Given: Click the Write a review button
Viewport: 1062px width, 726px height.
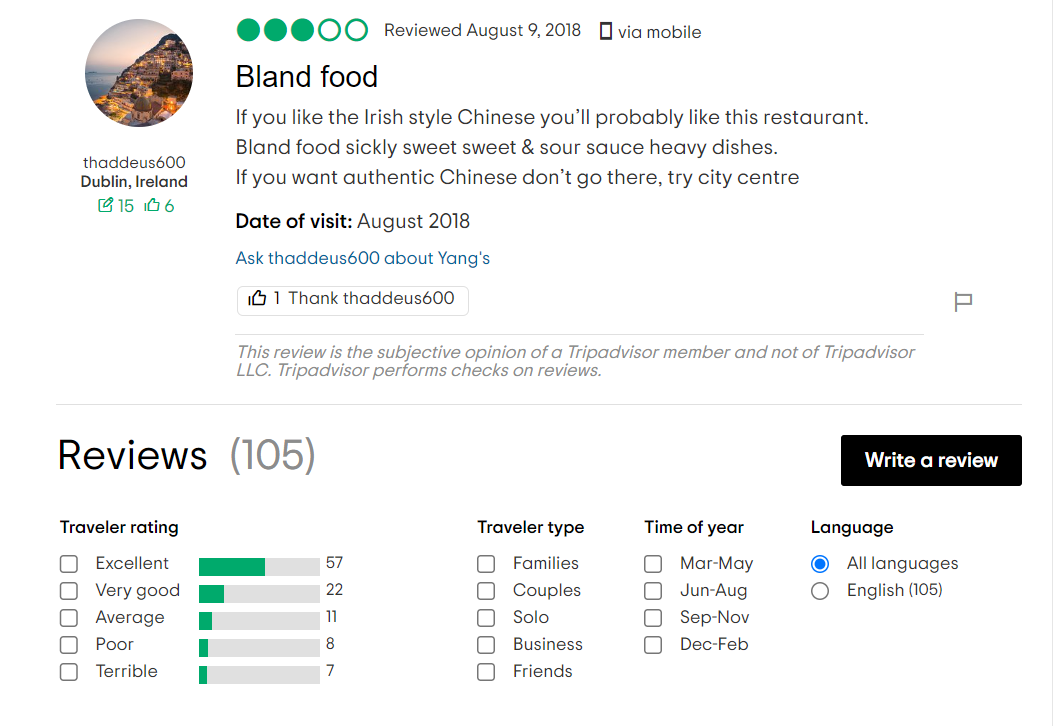Looking at the screenshot, I should [930, 460].
